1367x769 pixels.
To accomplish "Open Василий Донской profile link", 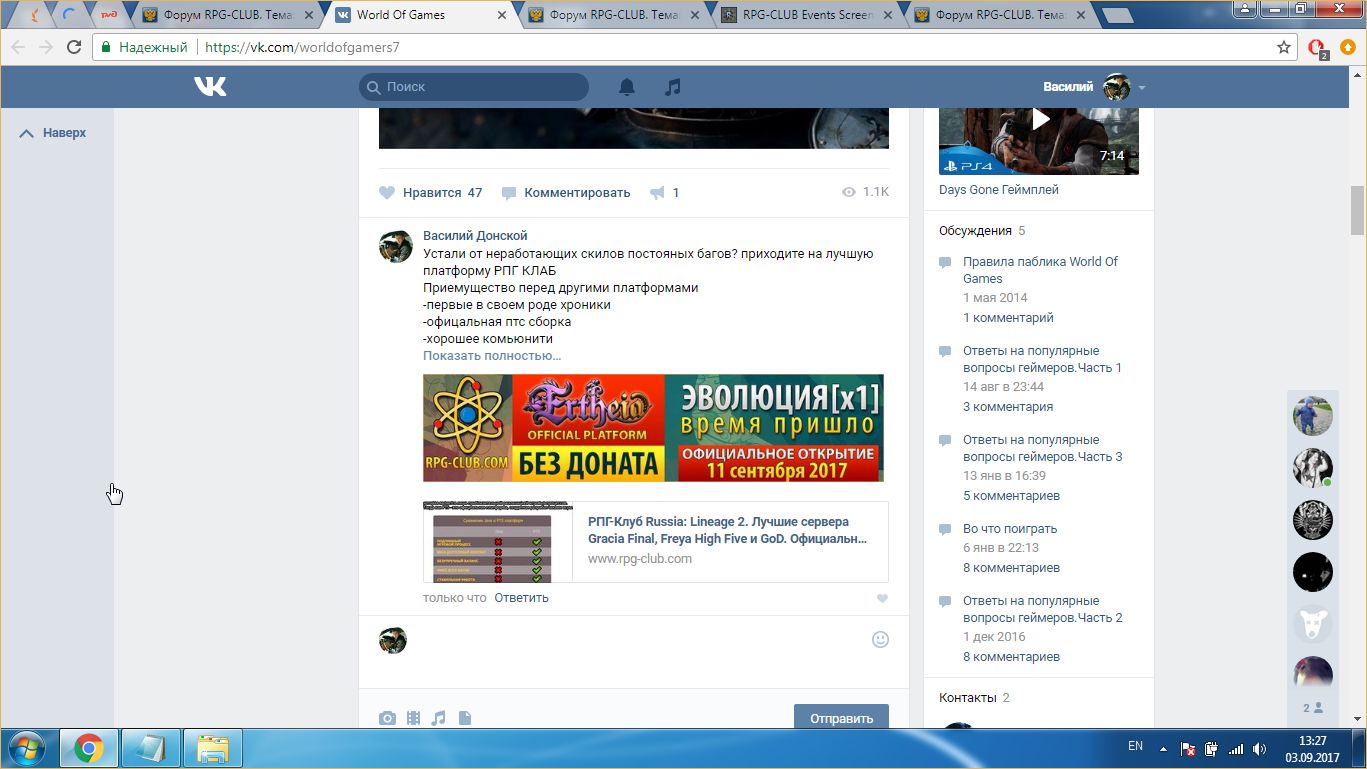I will pos(475,235).
